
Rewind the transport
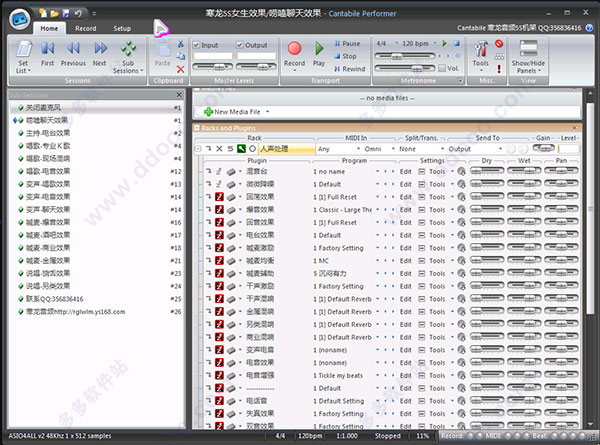(x=350, y=69)
